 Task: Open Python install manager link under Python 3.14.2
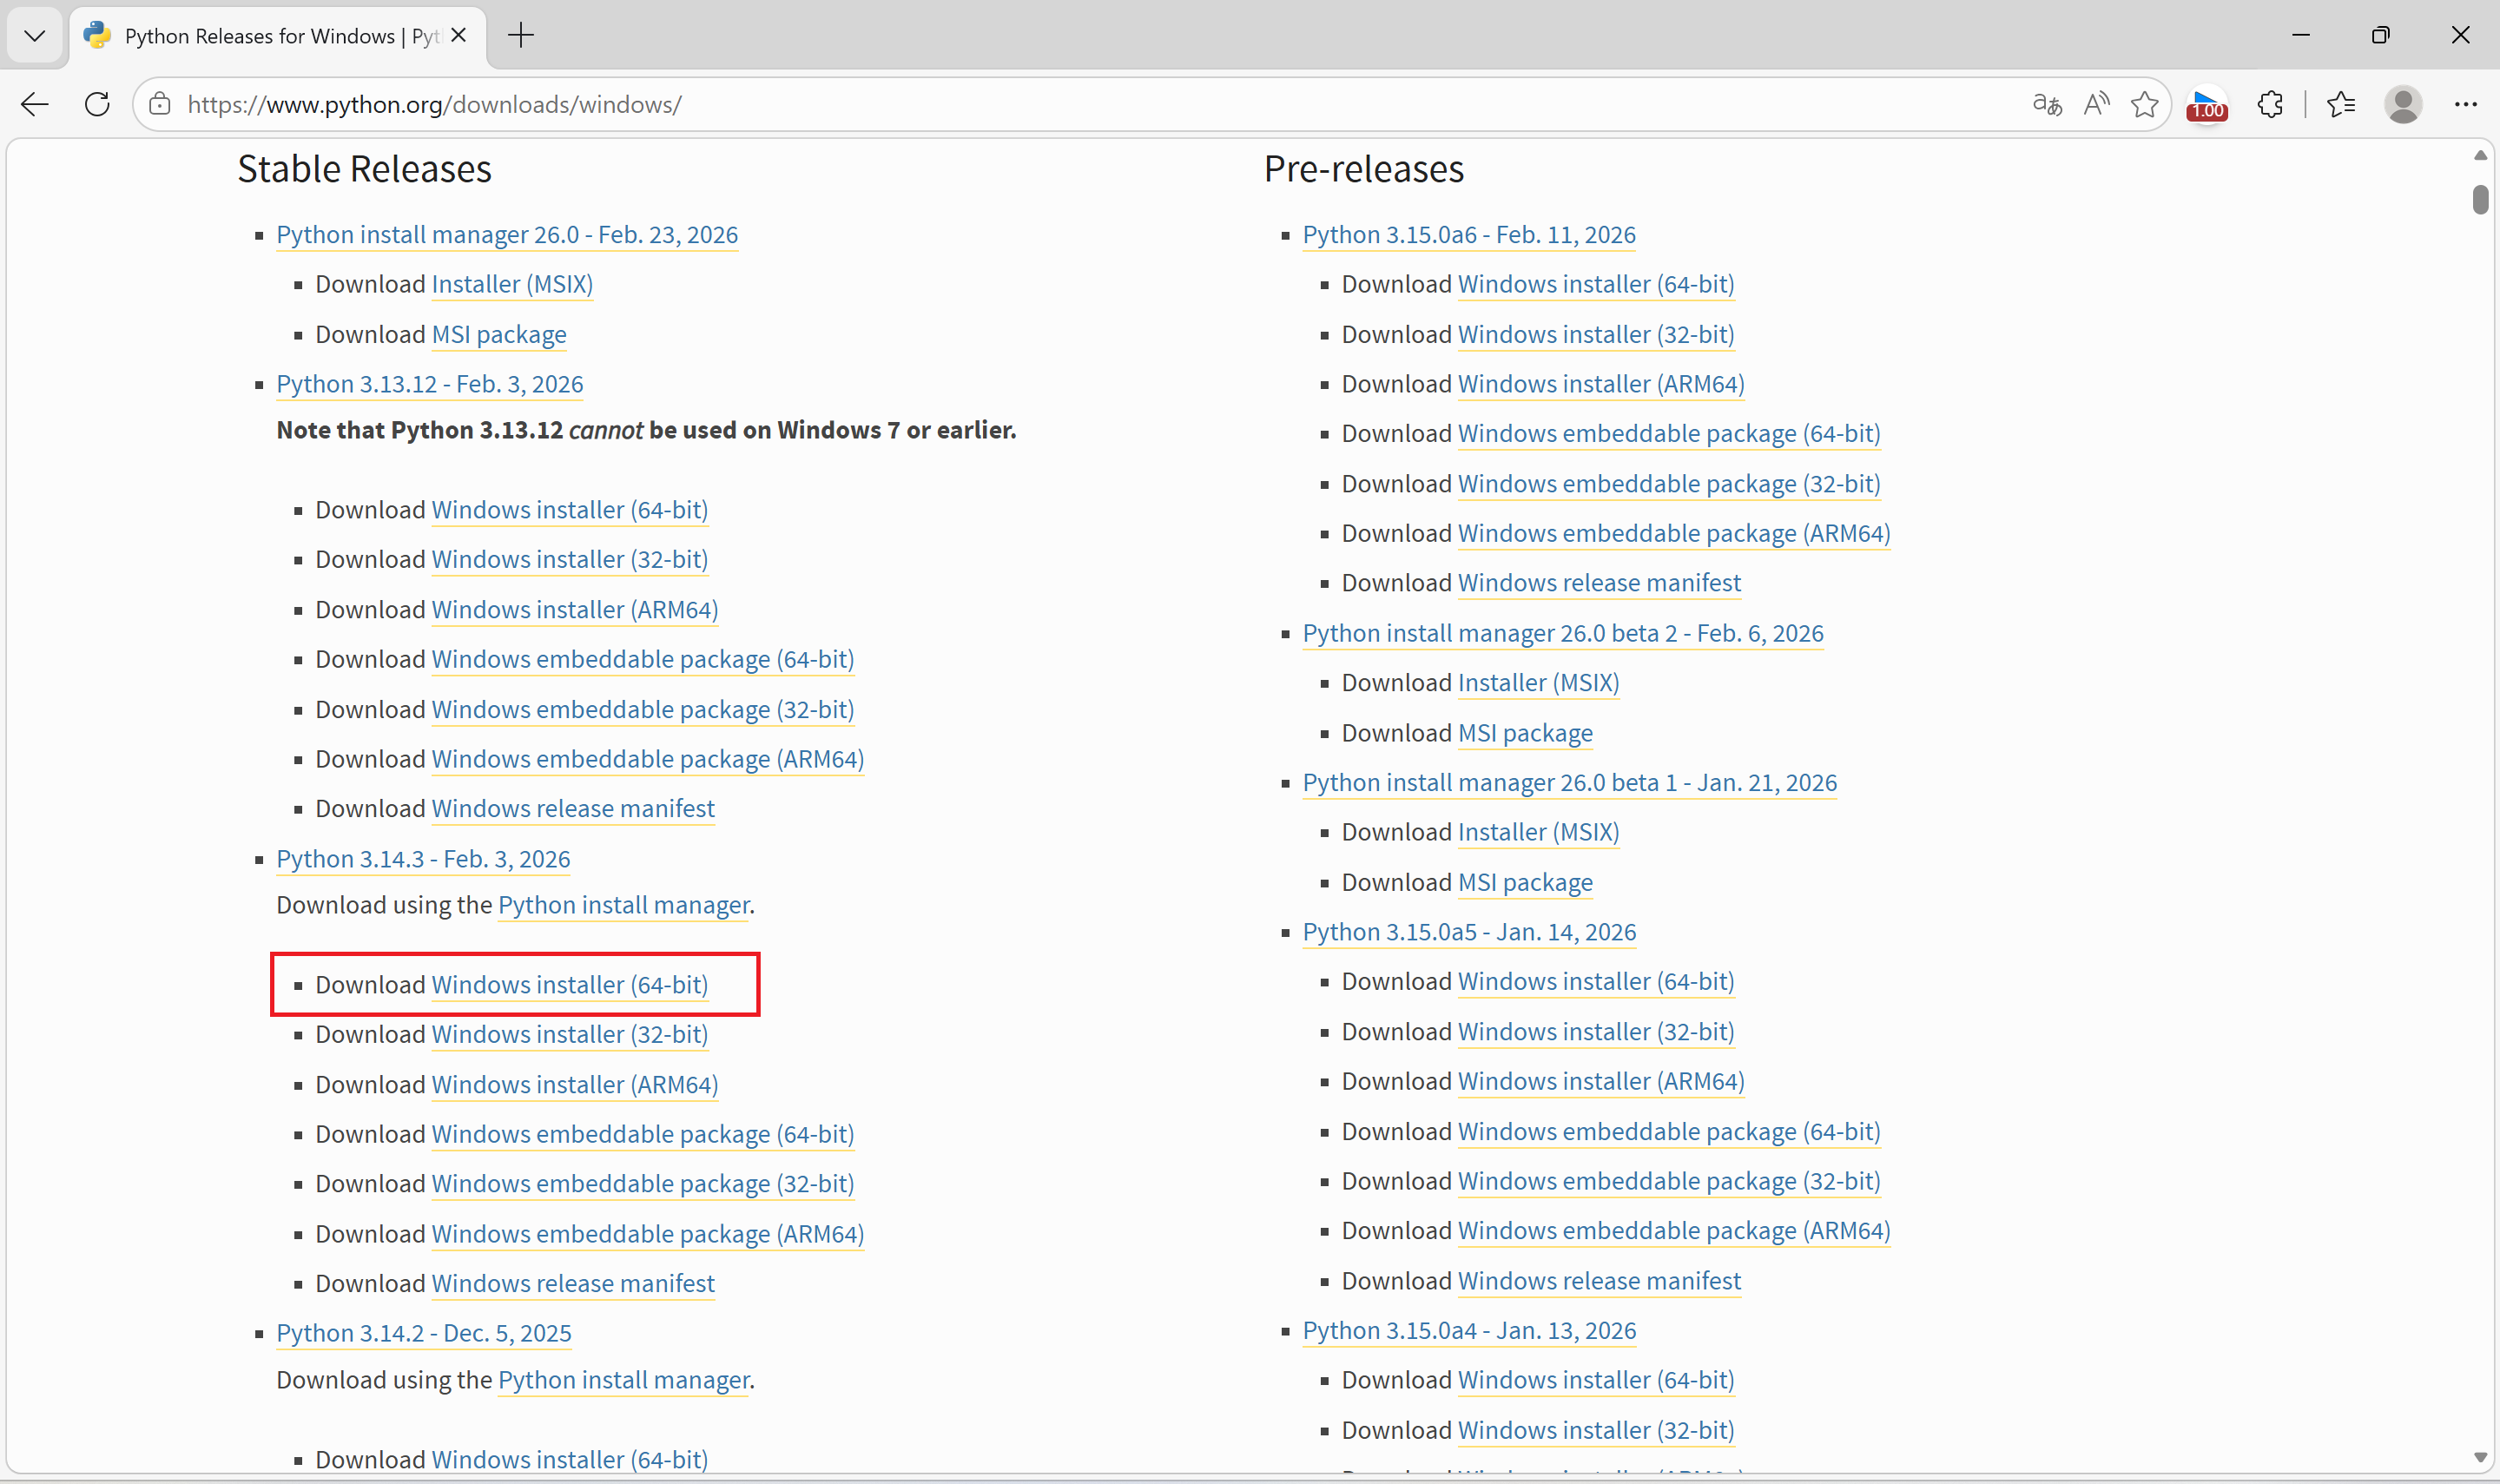(624, 1381)
